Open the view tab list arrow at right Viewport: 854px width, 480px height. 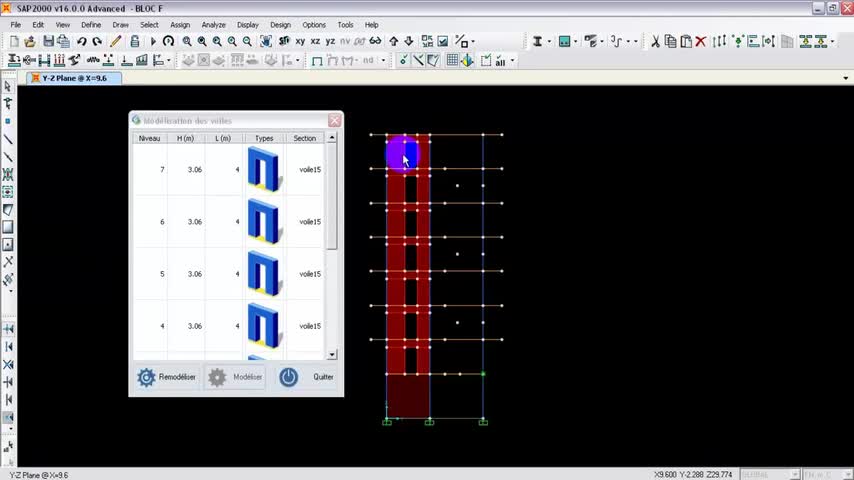[x=845, y=78]
